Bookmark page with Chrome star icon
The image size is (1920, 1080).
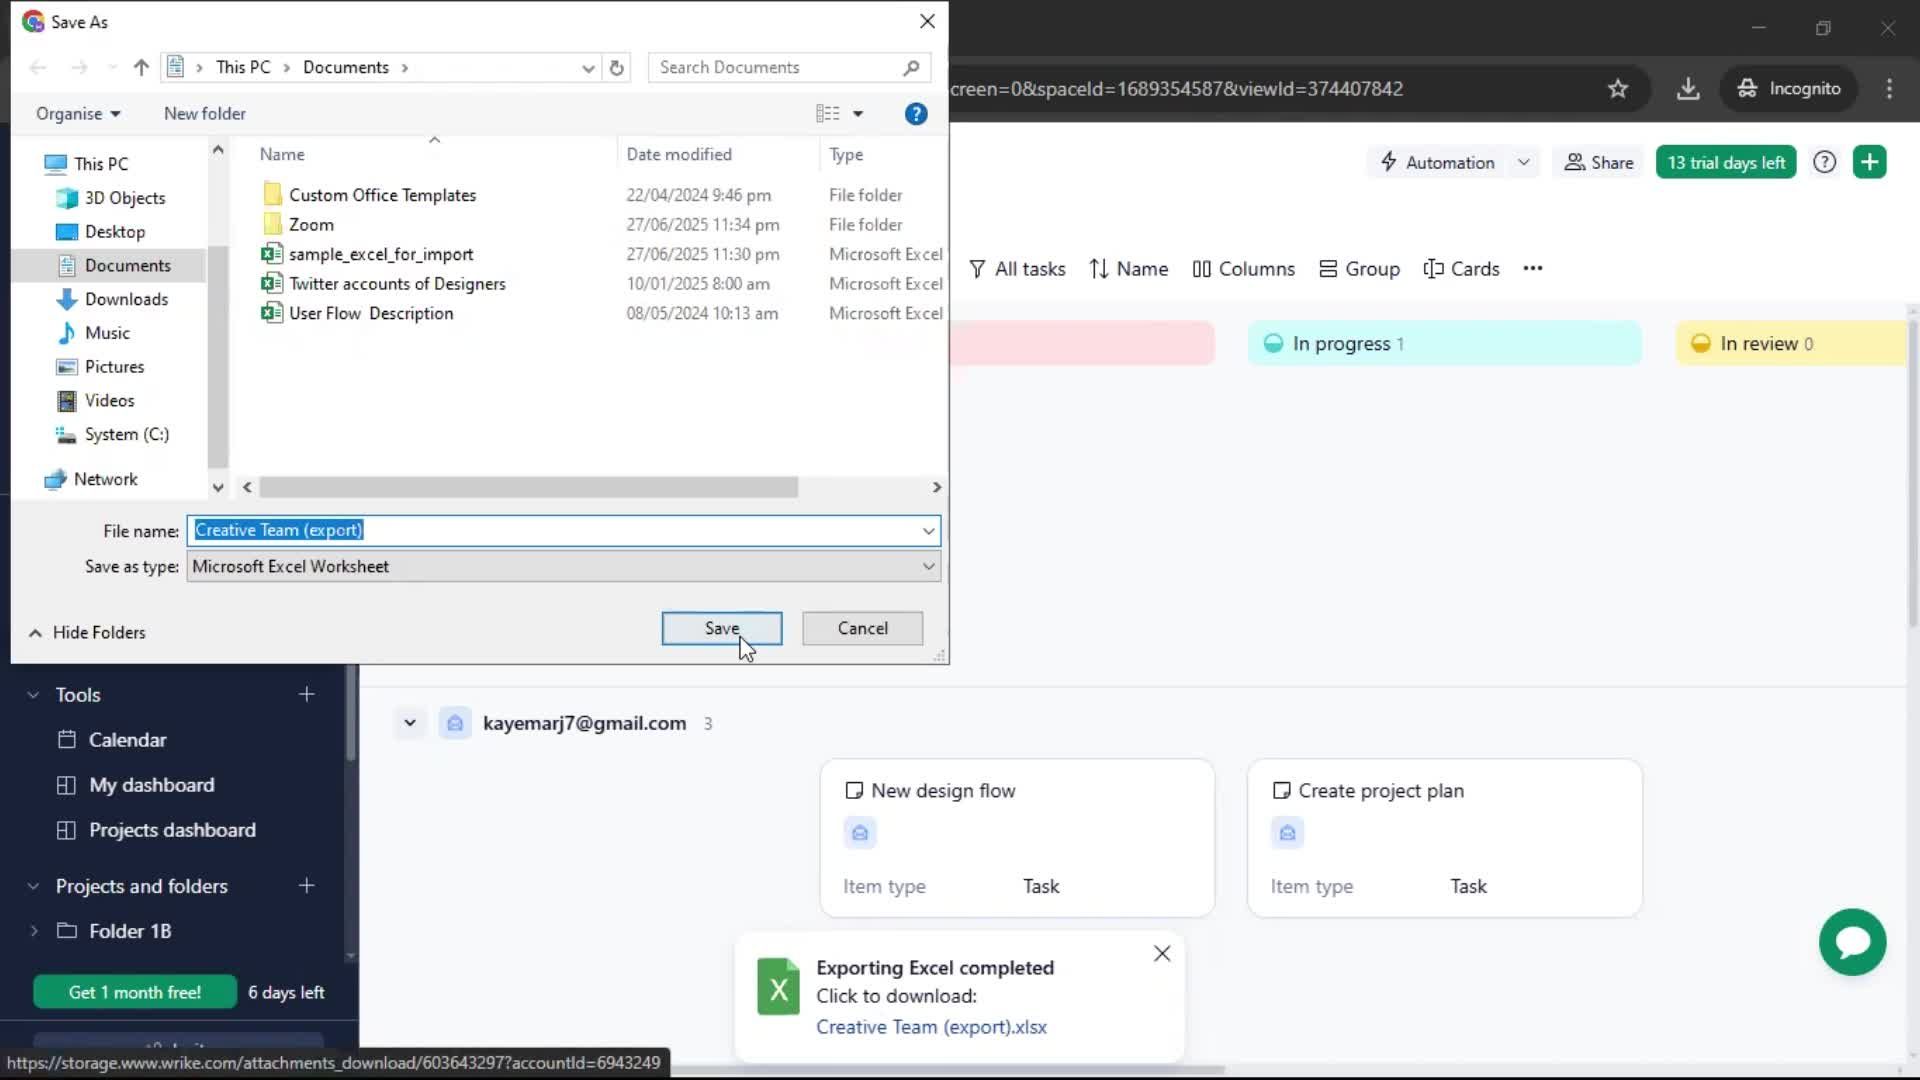(x=1617, y=89)
